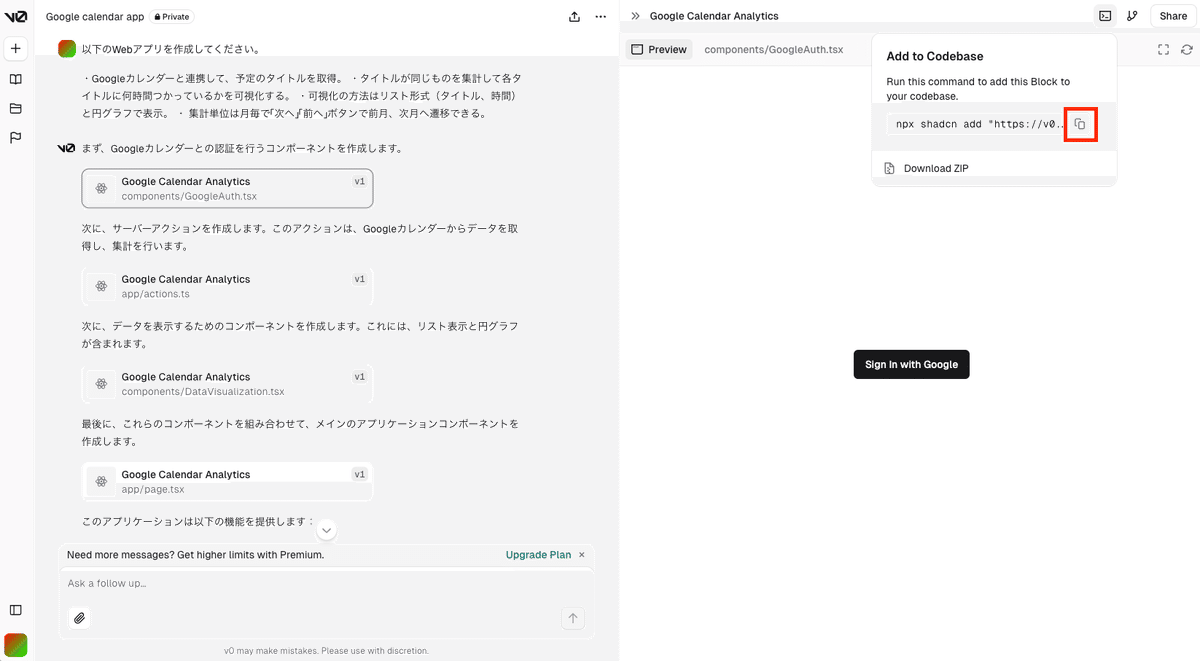The height and width of the screenshot is (661, 1200).
Task: Click the terminal Add to Codebase icon
Action: (1105, 16)
